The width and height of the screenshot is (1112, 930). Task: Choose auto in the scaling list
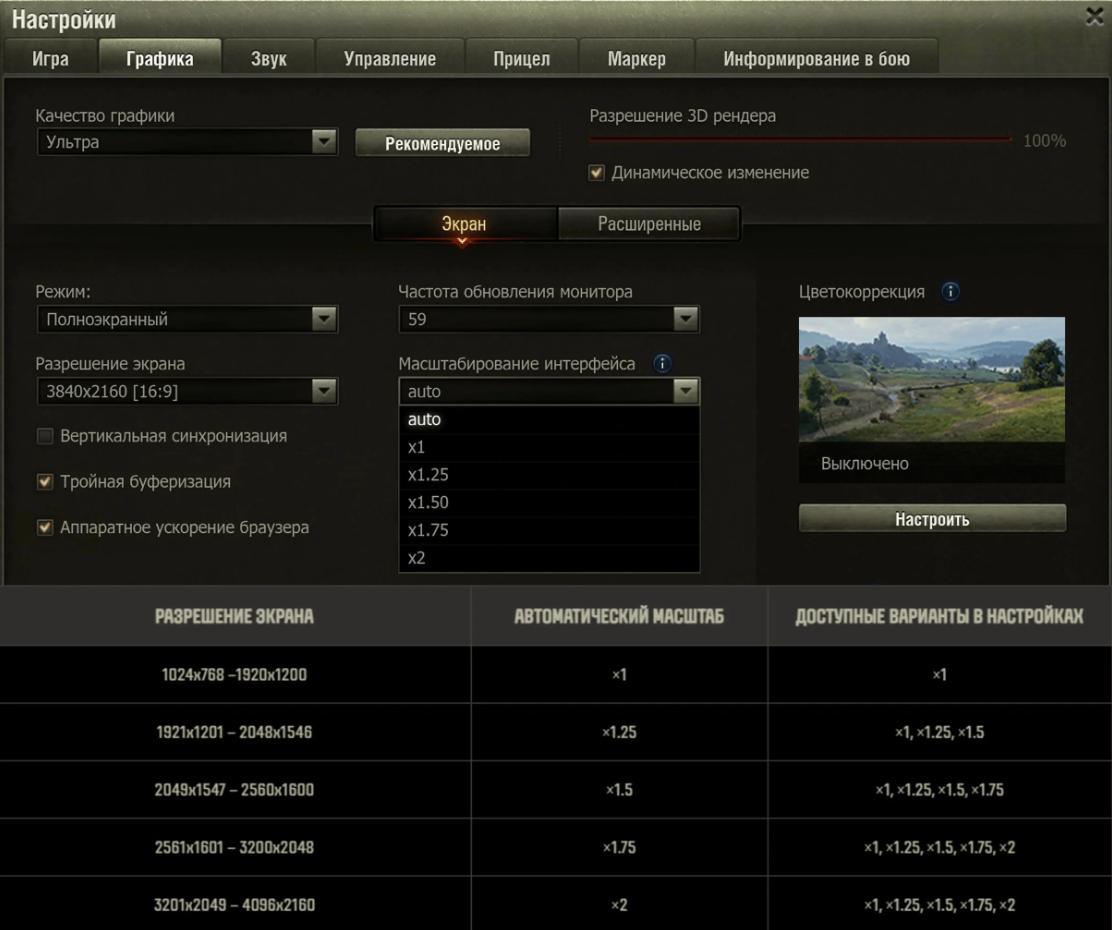coord(549,419)
